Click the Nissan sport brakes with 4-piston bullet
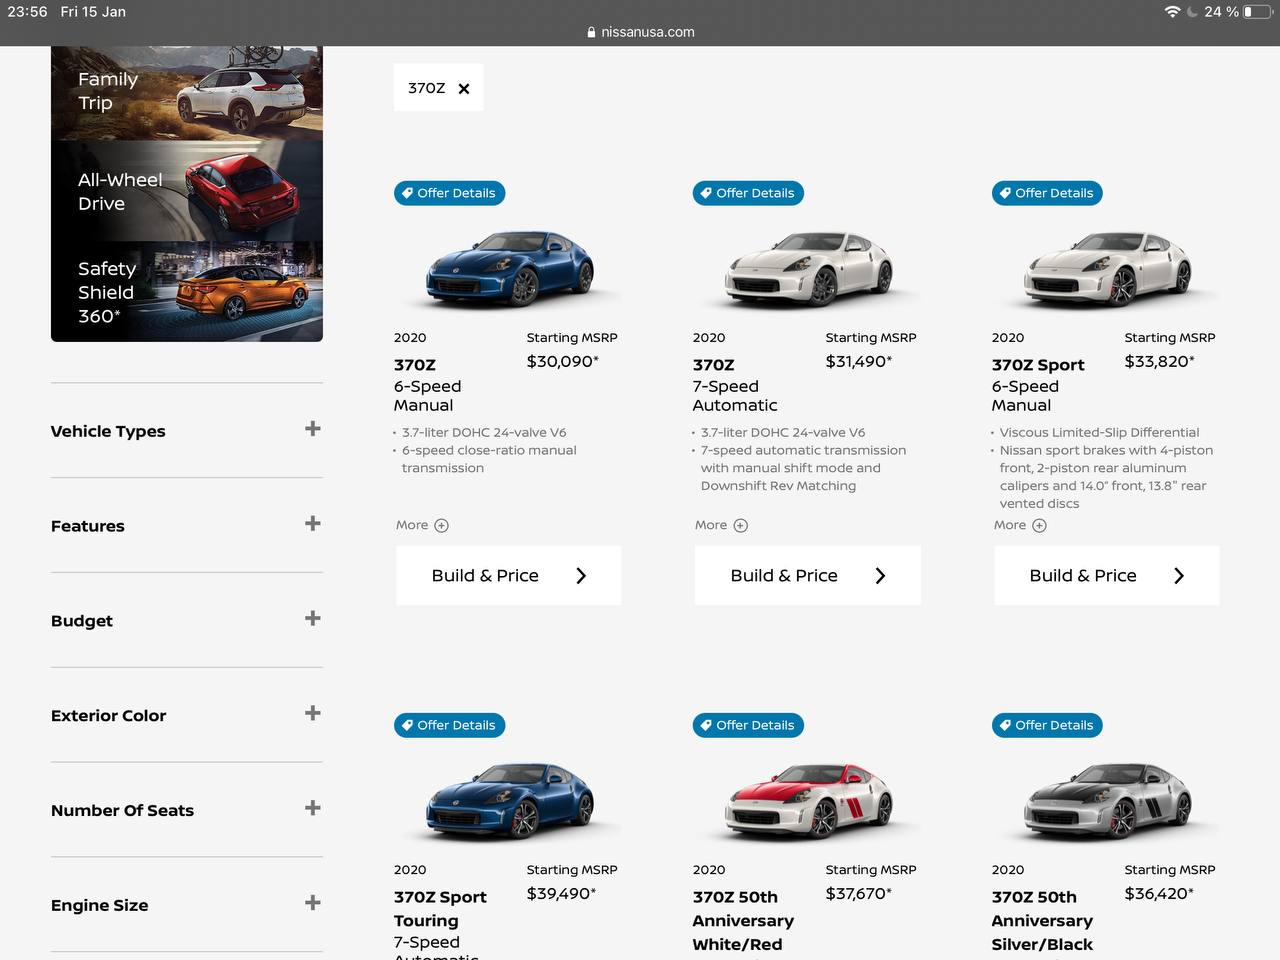The image size is (1280, 960). (x=1106, y=477)
